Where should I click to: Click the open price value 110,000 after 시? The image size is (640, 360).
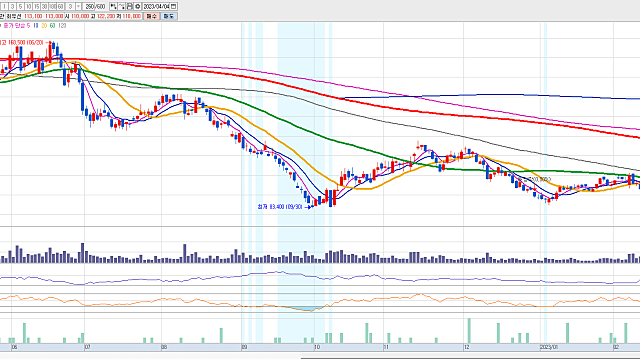coord(80,16)
